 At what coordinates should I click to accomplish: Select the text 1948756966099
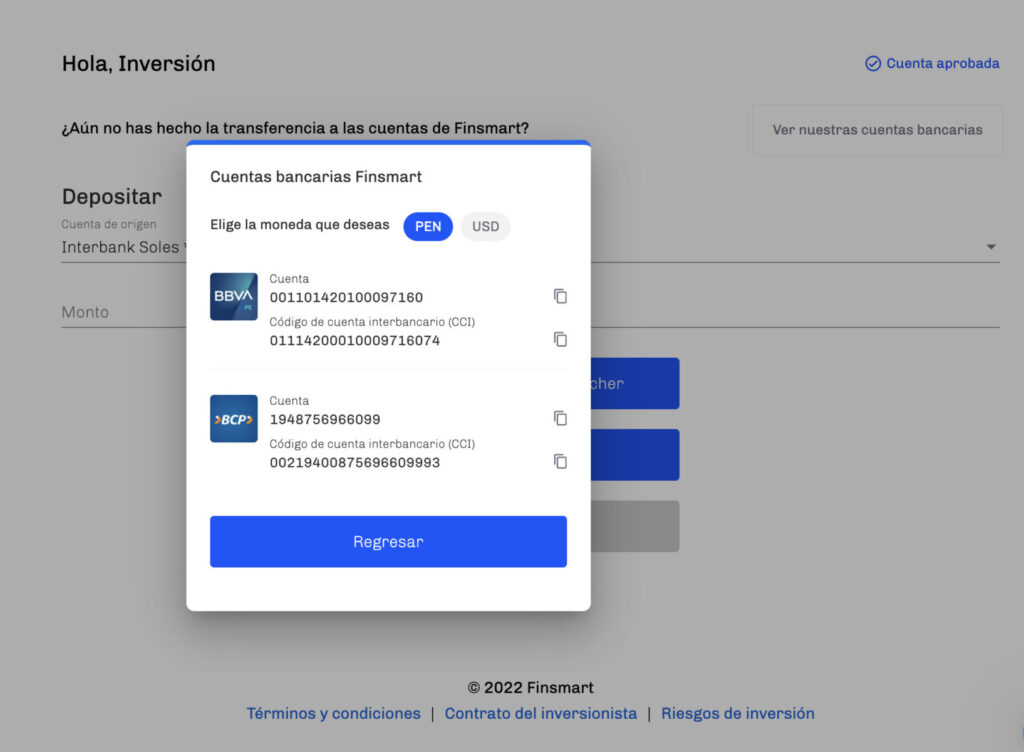325,420
